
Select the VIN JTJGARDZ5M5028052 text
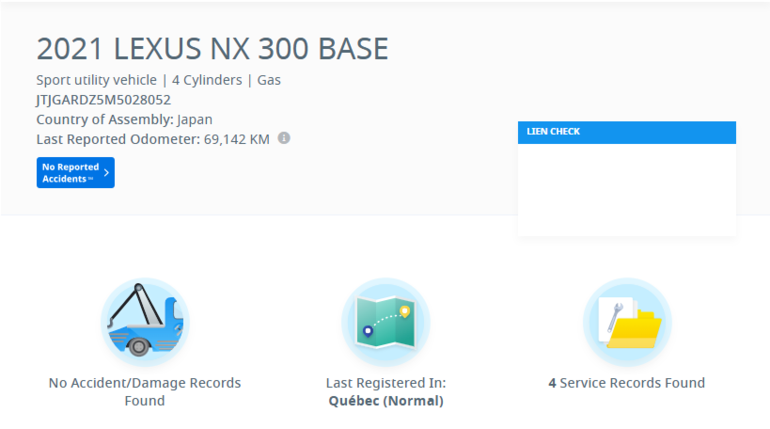[x=103, y=100]
